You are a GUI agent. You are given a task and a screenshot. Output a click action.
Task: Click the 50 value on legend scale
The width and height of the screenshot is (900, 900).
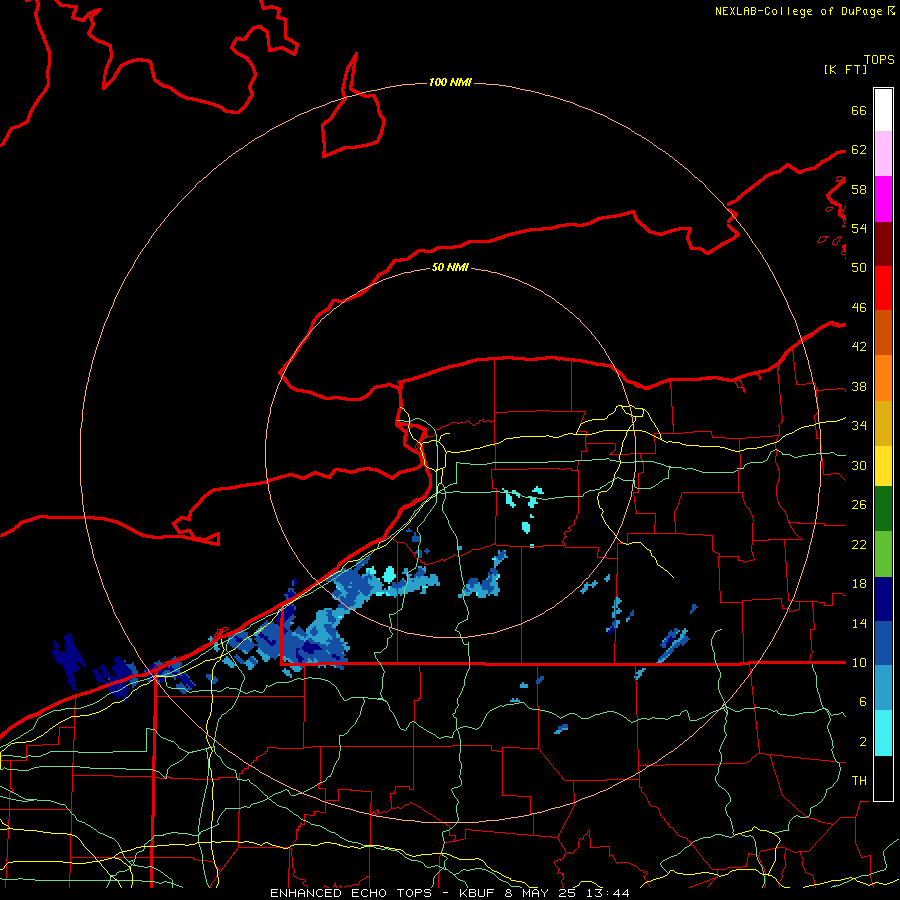tap(859, 267)
